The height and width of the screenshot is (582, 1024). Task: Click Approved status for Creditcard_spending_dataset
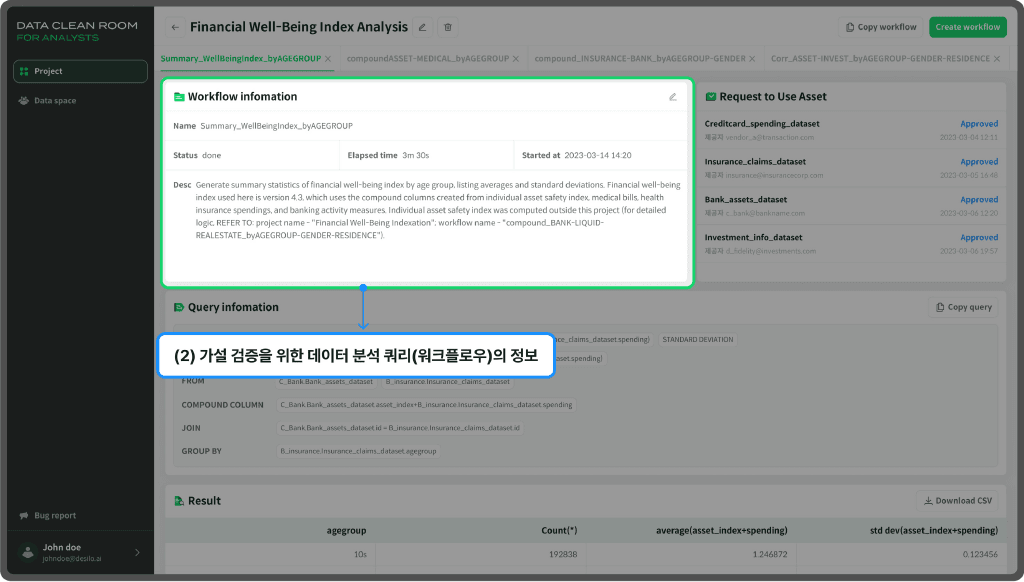click(979, 124)
